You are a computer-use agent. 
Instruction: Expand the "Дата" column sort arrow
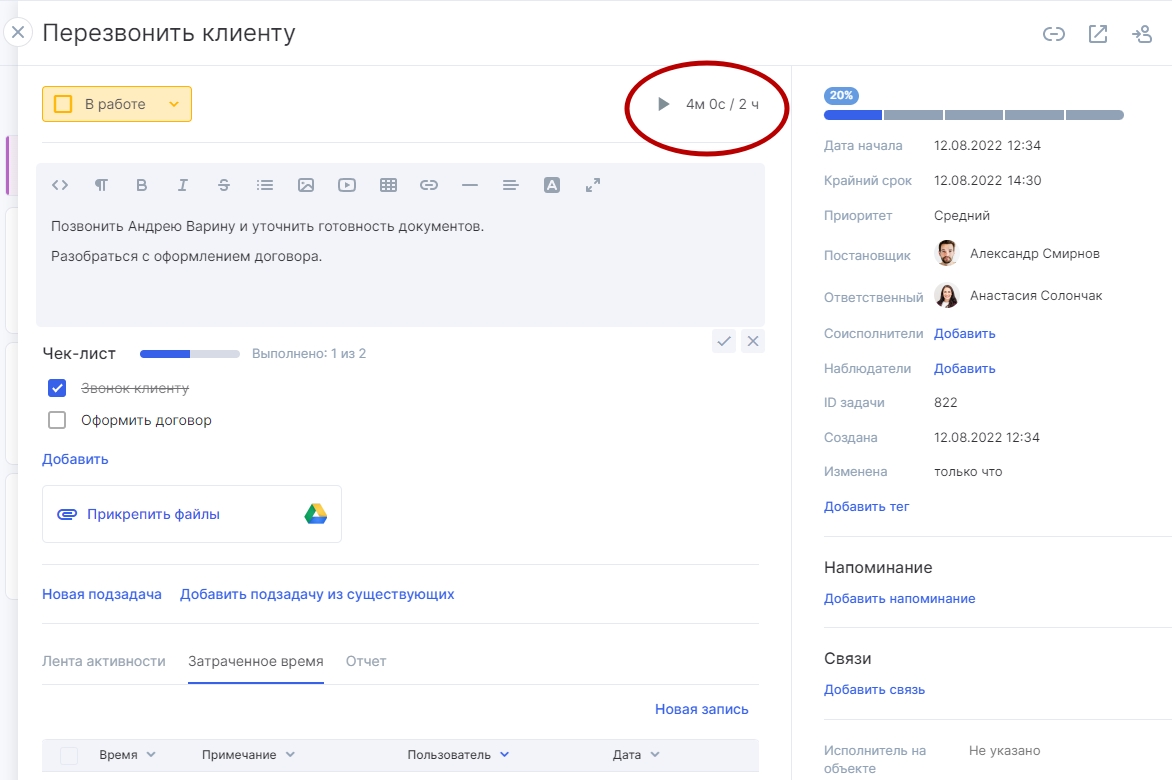pyautogui.click(x=655, y=755)
